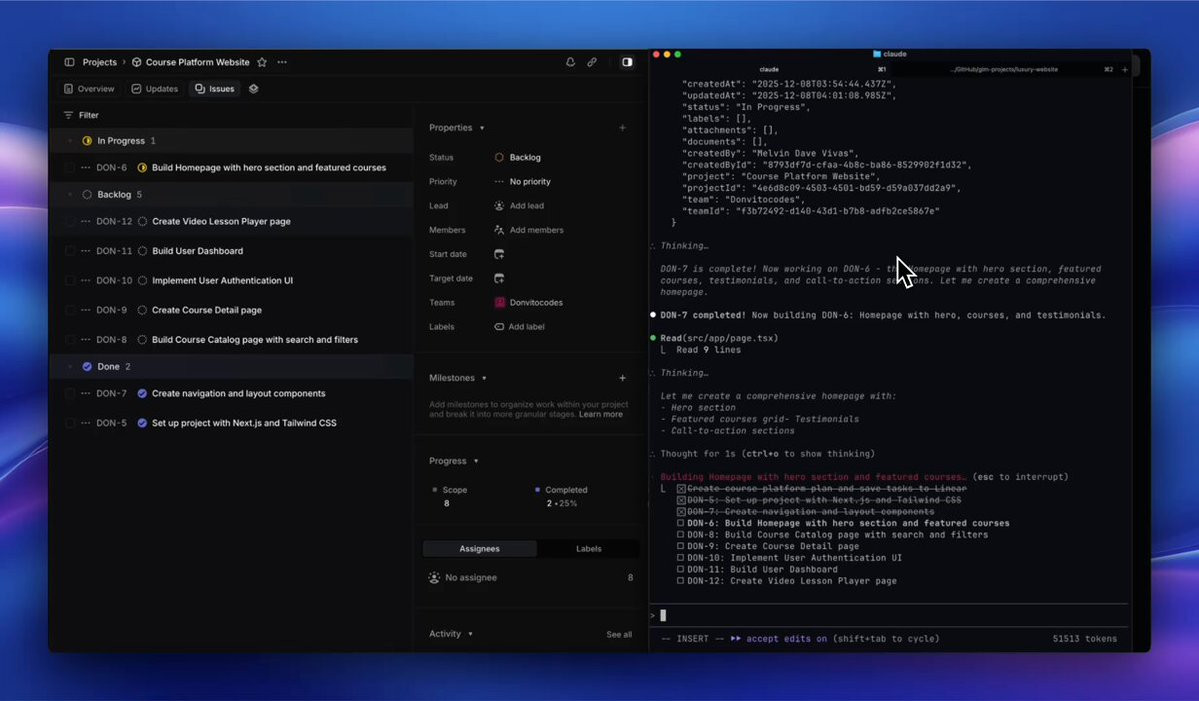
Task: Click the backlog status circle on DON-8
Action: click(x=142, y=339)
